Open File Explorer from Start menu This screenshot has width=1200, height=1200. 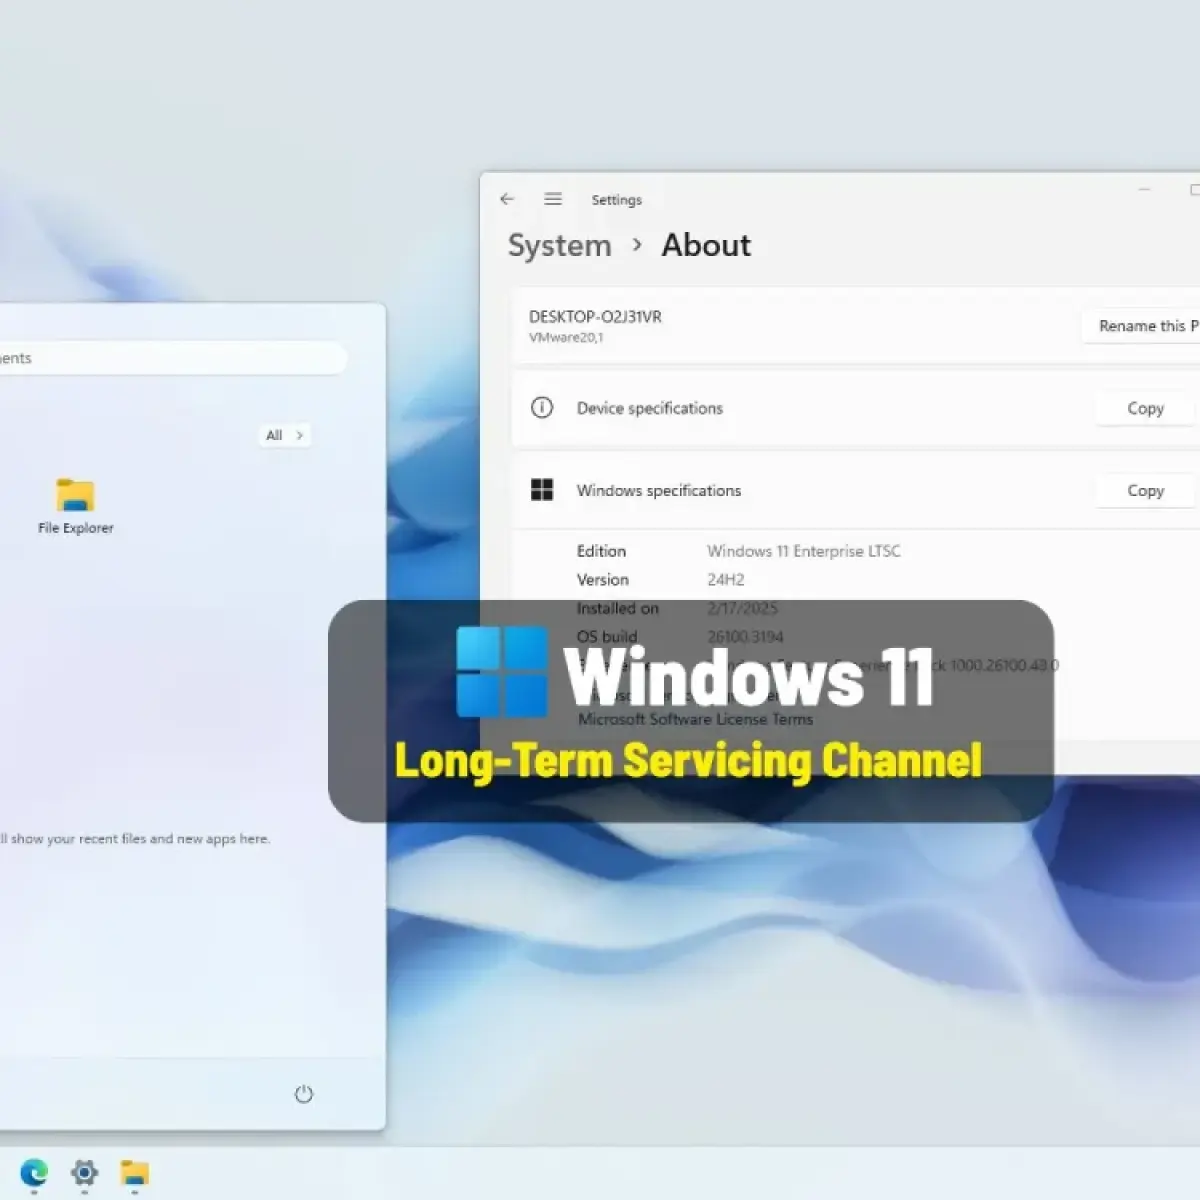[x=75, y=506]
